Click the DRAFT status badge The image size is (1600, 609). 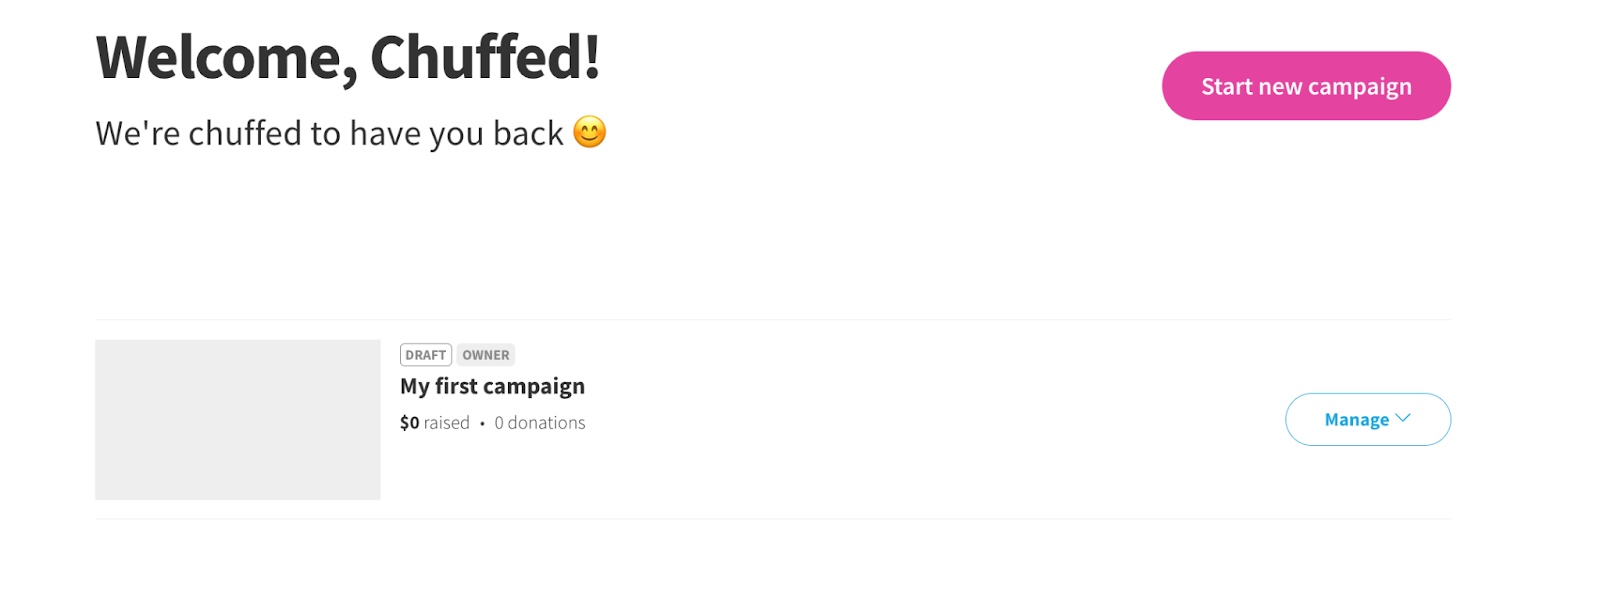(x=426, y=355)
